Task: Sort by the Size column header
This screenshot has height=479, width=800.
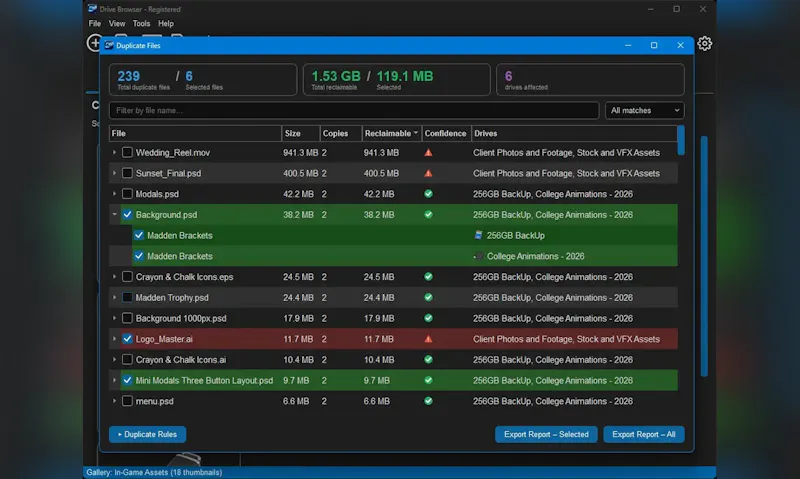Action: (x=301, y=133)
